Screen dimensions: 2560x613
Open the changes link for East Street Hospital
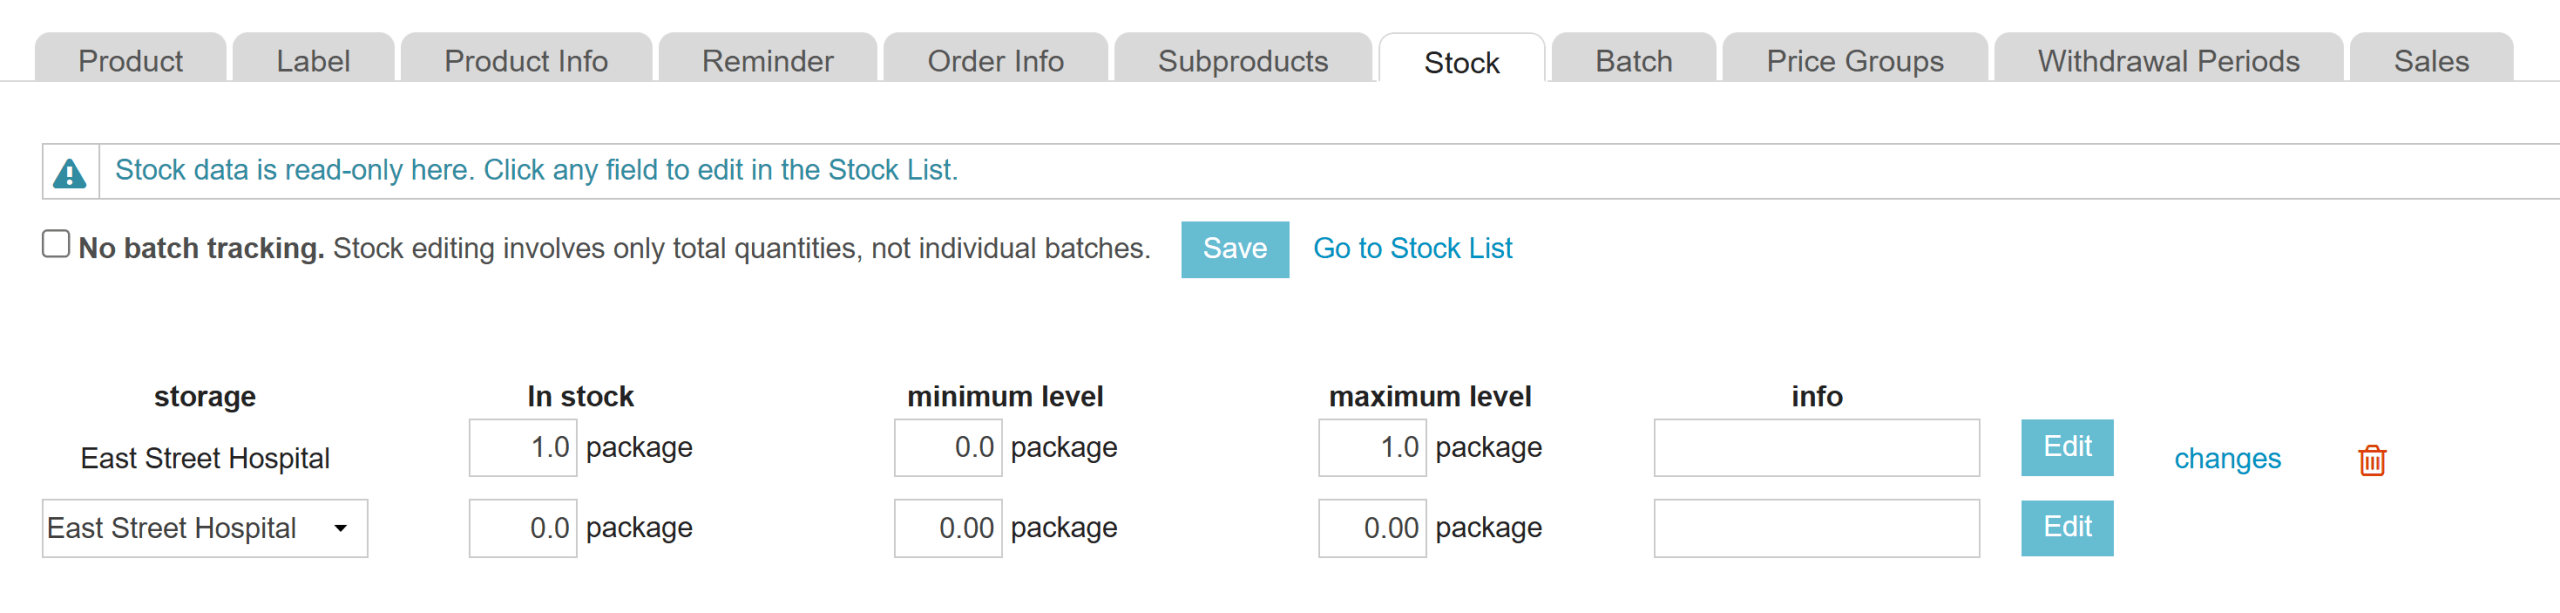2227,459
